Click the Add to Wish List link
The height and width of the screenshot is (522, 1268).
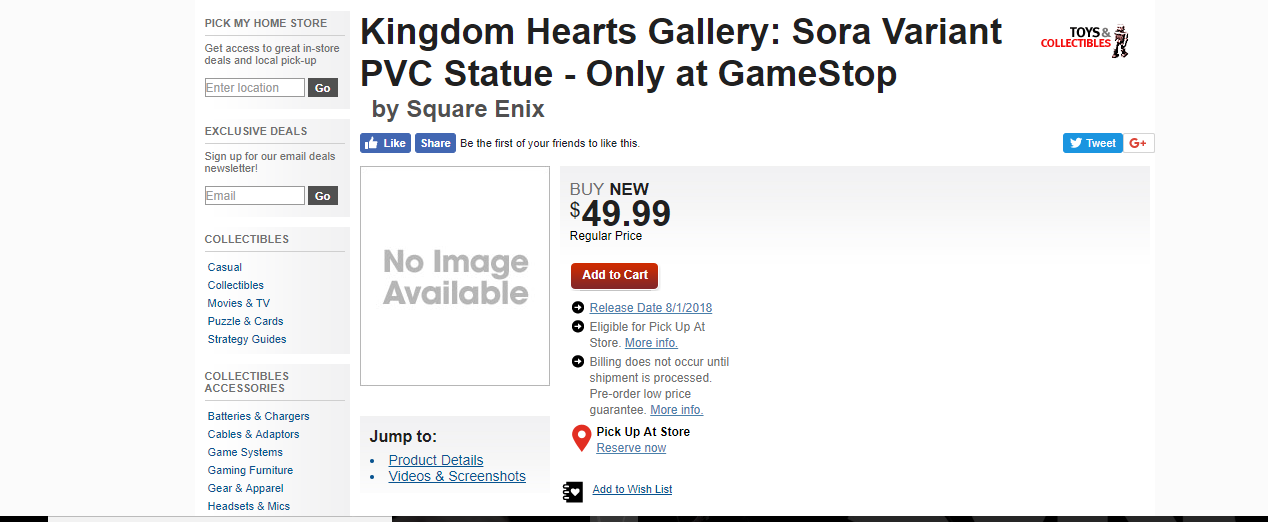632,490
